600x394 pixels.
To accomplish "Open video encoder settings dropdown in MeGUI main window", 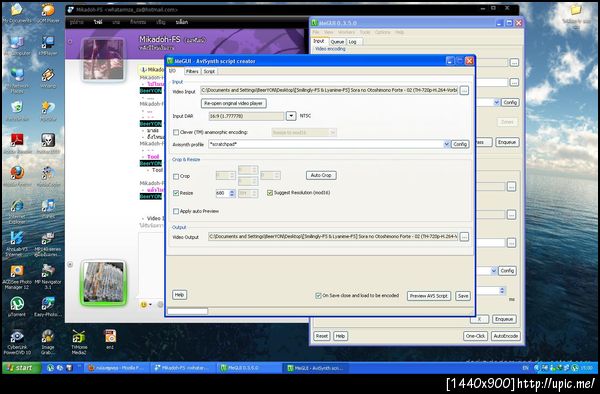I will [496, 102].
